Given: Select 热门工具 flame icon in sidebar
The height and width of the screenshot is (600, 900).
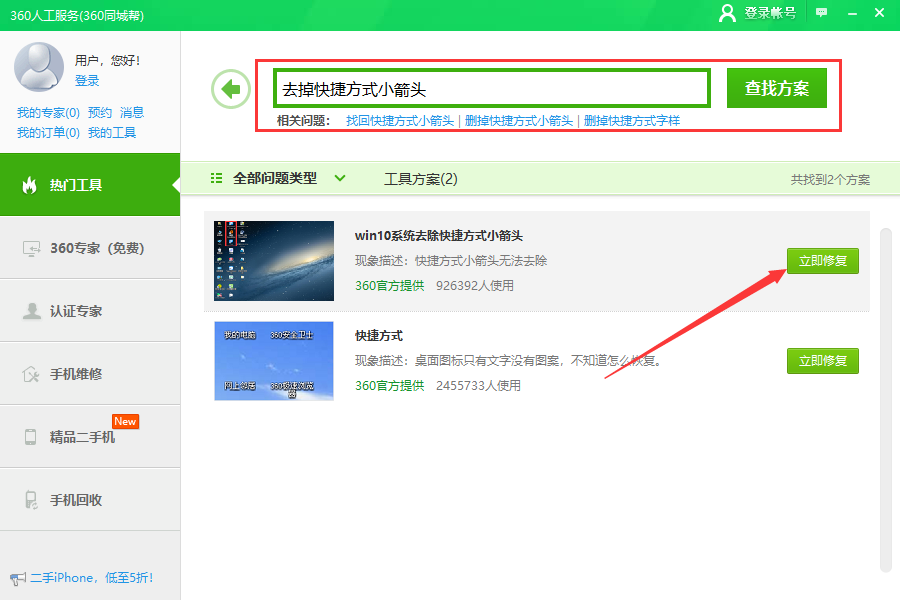Looking at the screenshot, I should 30,185.
